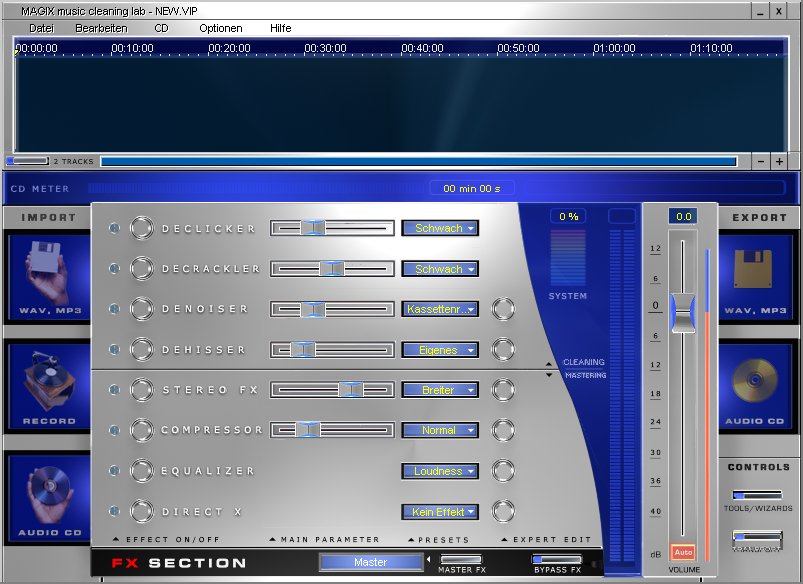Open the CD menu

point(161,28)
